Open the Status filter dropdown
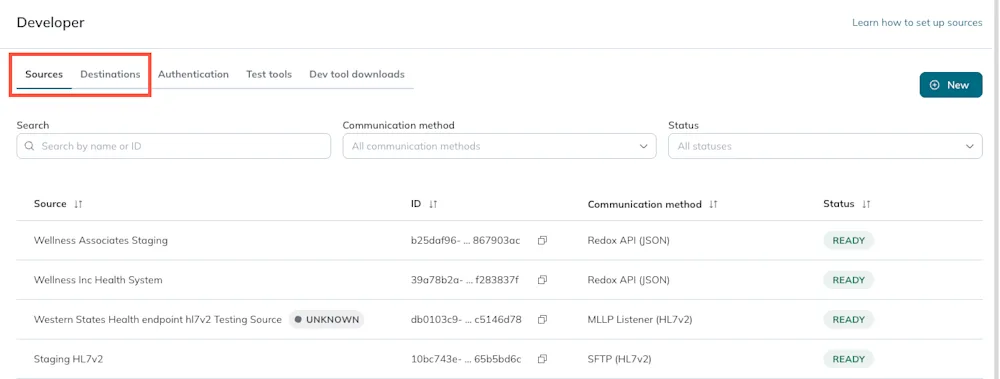This screenshot has width=1000, height=379. point(825,146)
